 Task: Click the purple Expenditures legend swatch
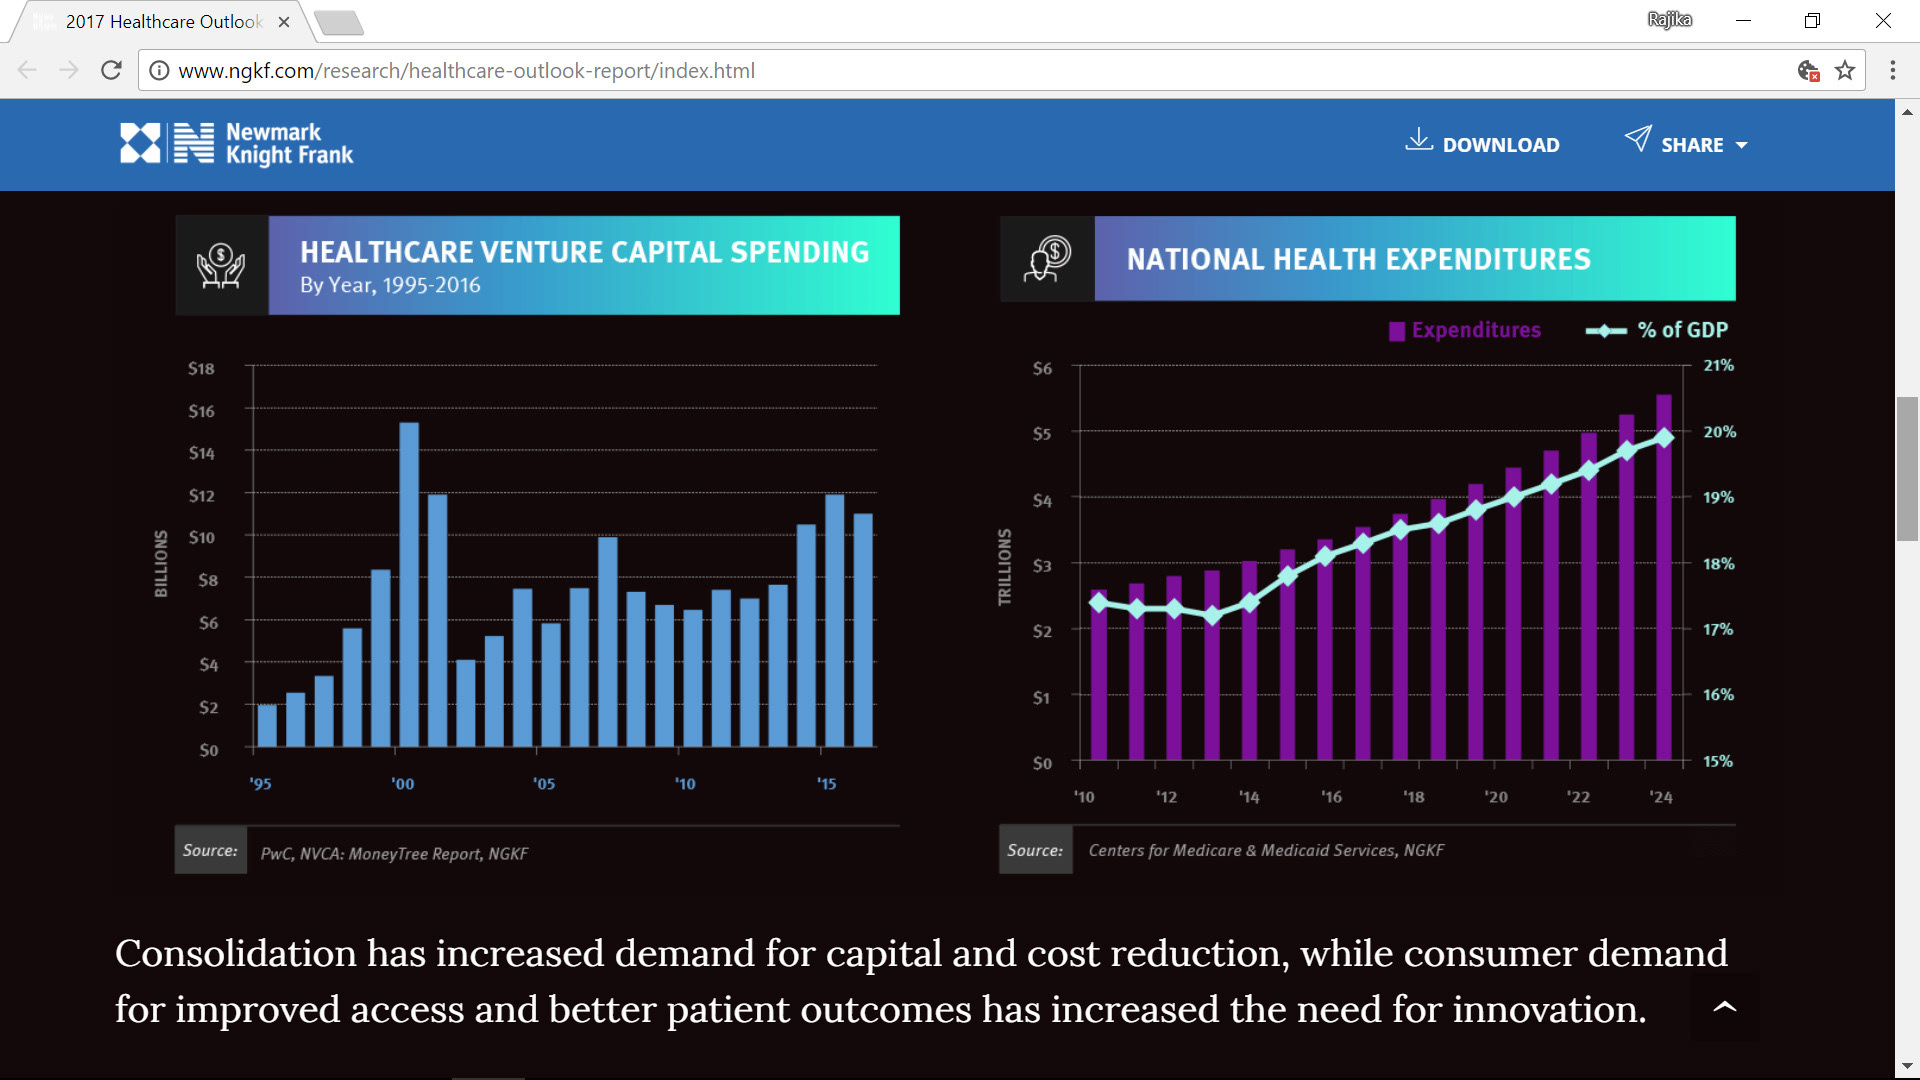pos(1397,331)
